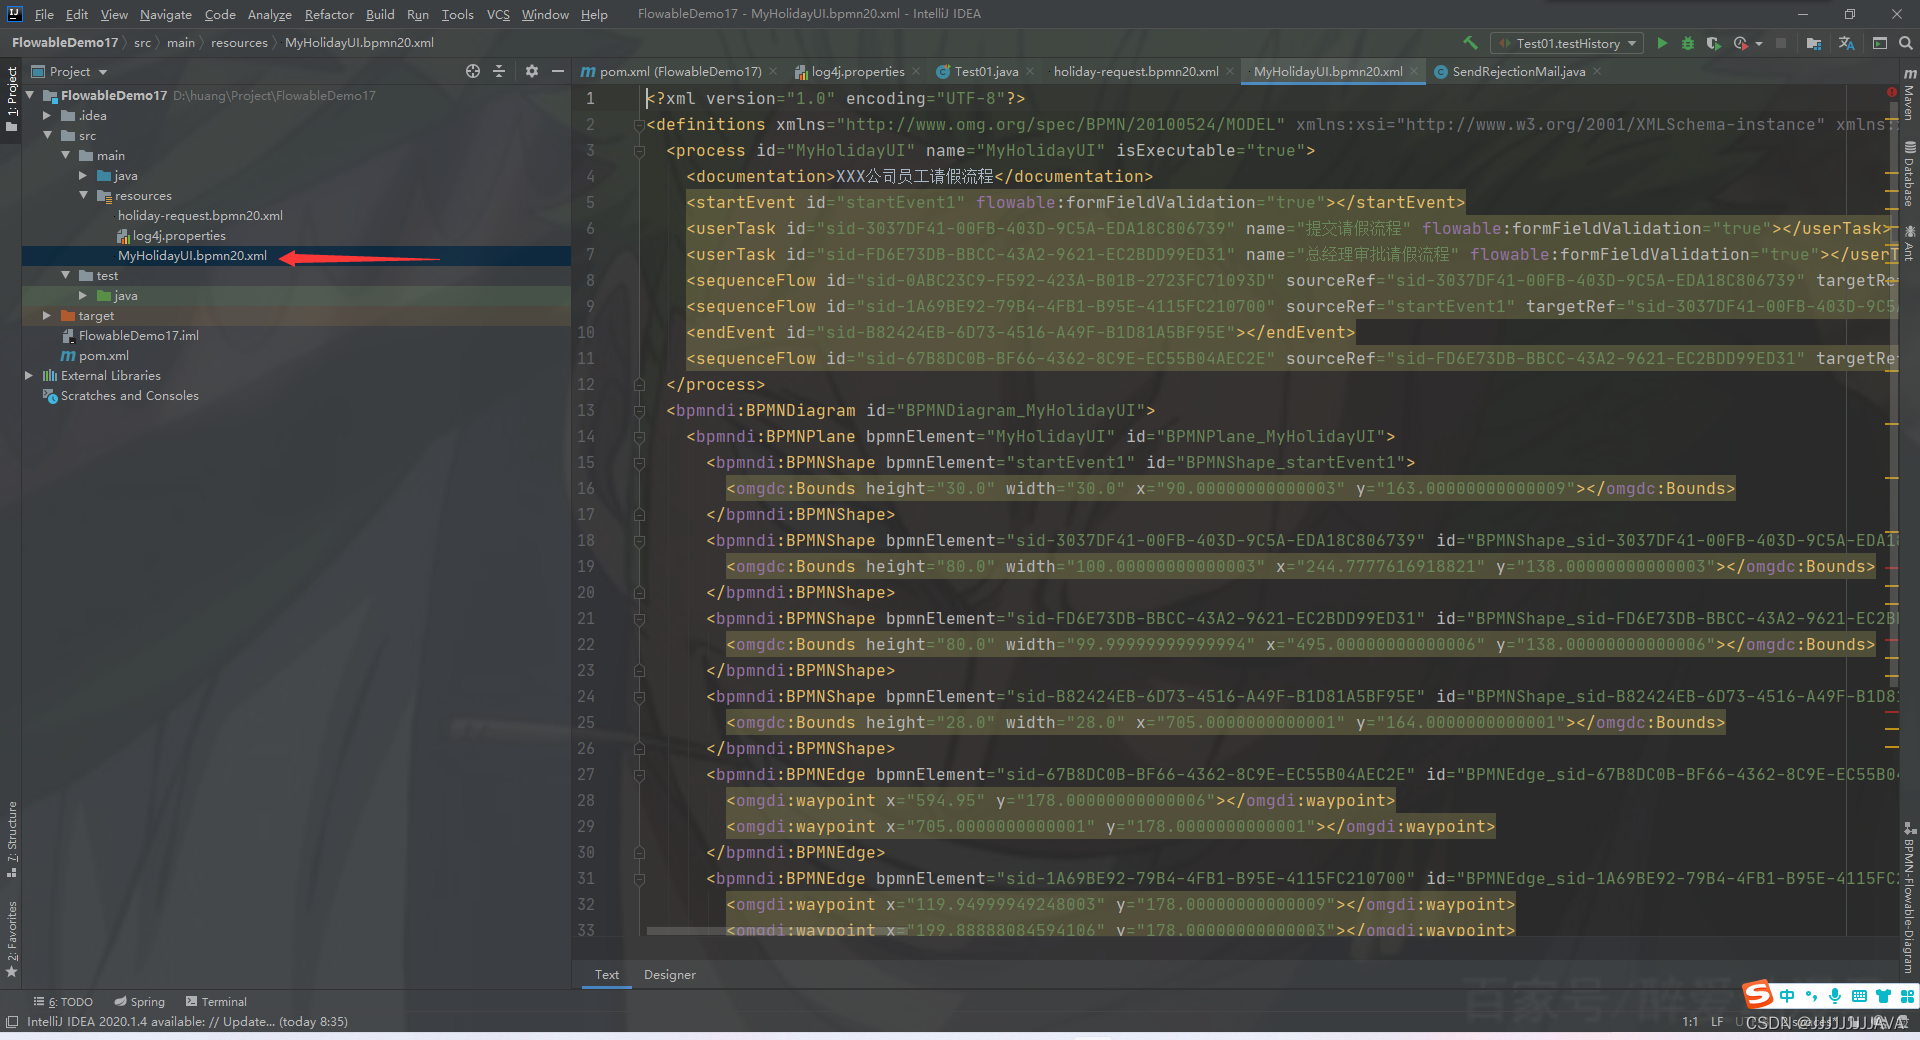Open the Sogou soft keyboard icon
The width and height of the screenshot is (1920, 1040).
click(x=1859, y=996)
